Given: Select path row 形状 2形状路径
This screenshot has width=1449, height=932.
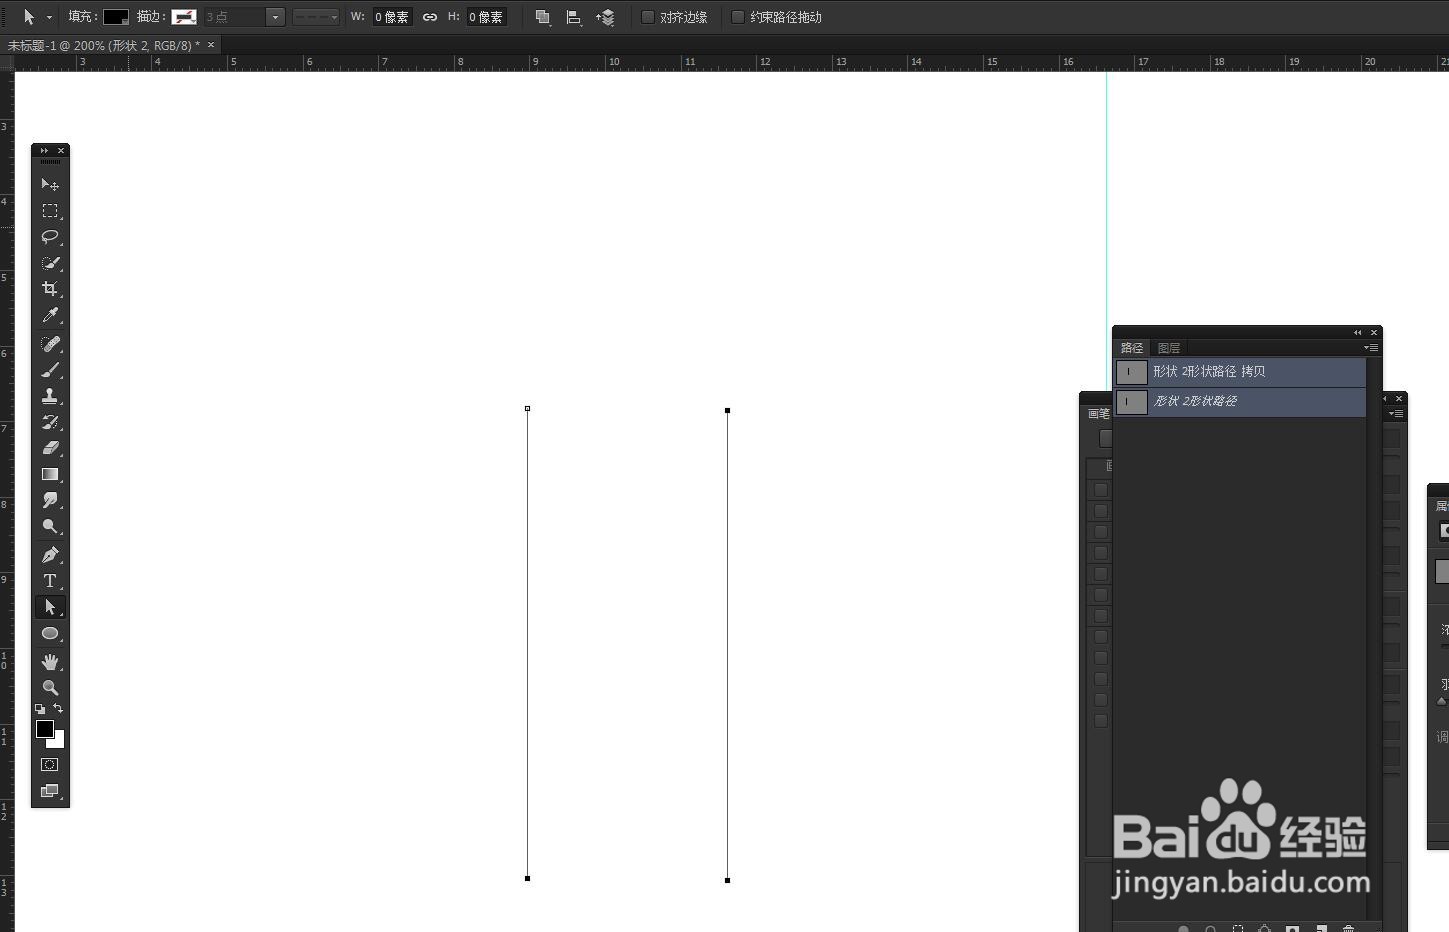Looking at the screenshot, I should 1240,401.
